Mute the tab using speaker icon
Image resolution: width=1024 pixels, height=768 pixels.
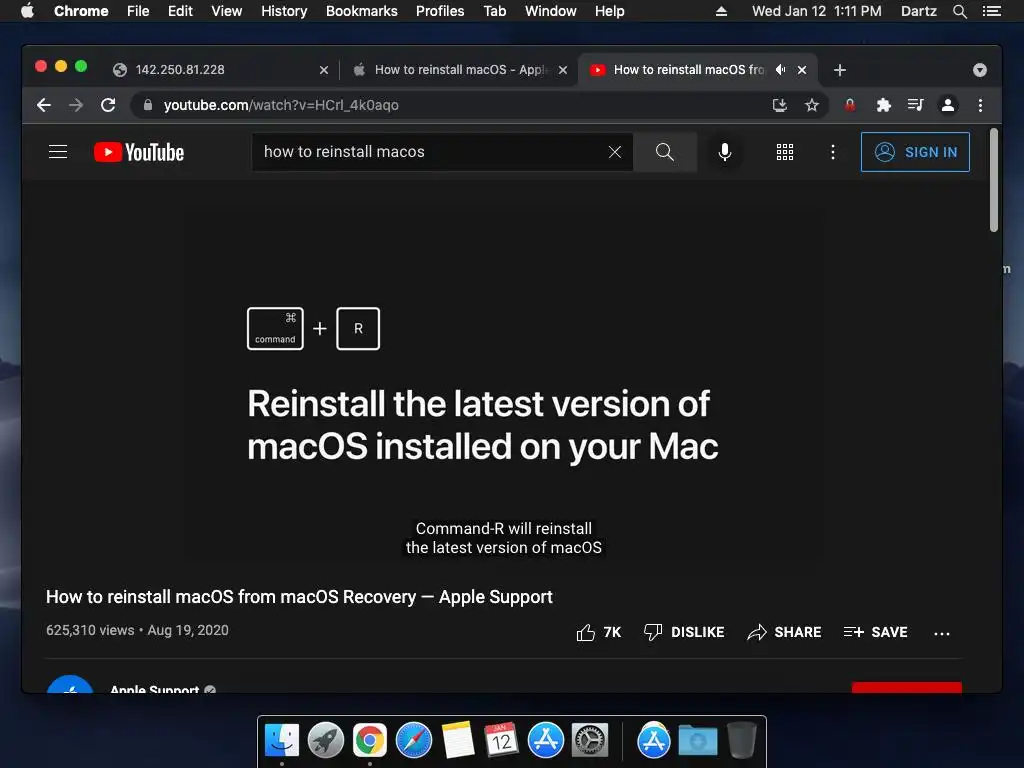coord(780,69)
